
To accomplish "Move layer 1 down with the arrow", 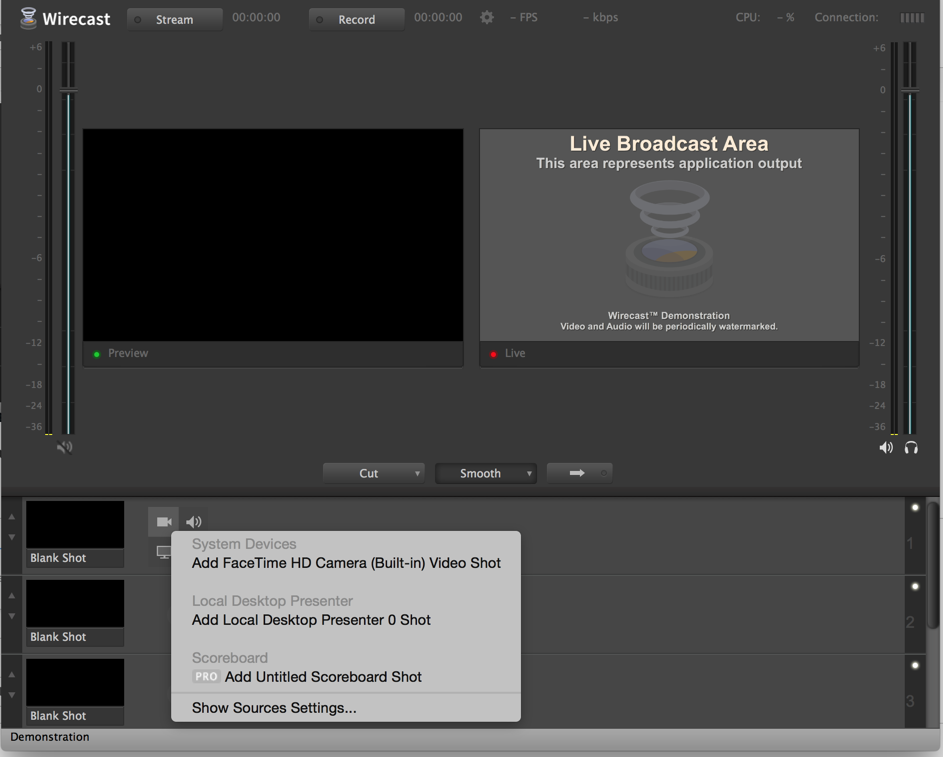I will pos(11,537).
